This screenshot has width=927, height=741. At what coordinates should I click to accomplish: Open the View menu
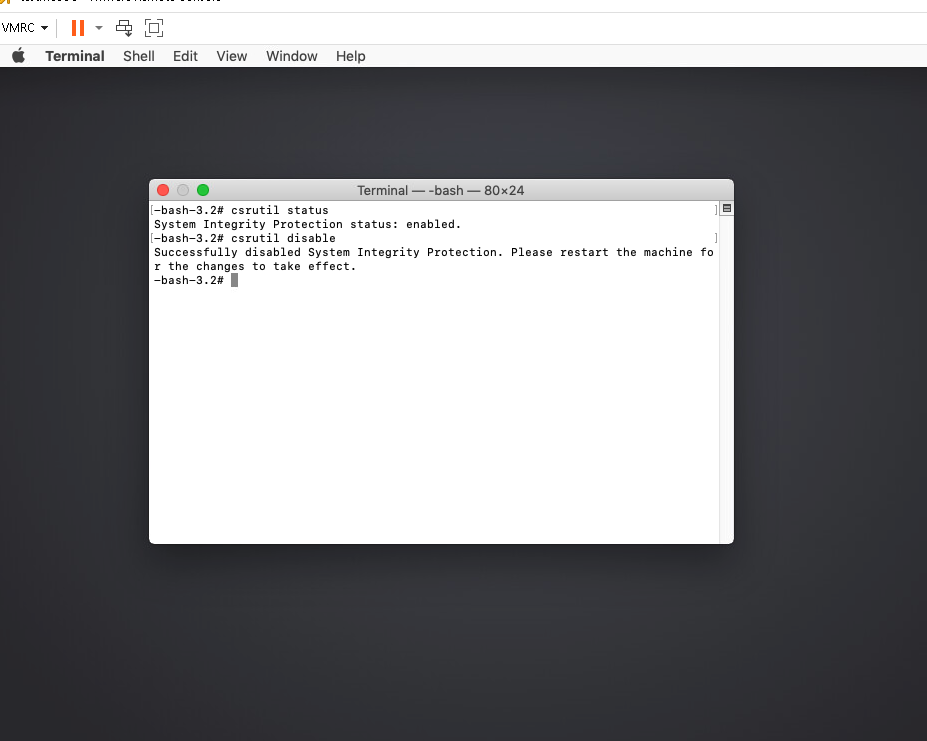(x=231, y=56)
